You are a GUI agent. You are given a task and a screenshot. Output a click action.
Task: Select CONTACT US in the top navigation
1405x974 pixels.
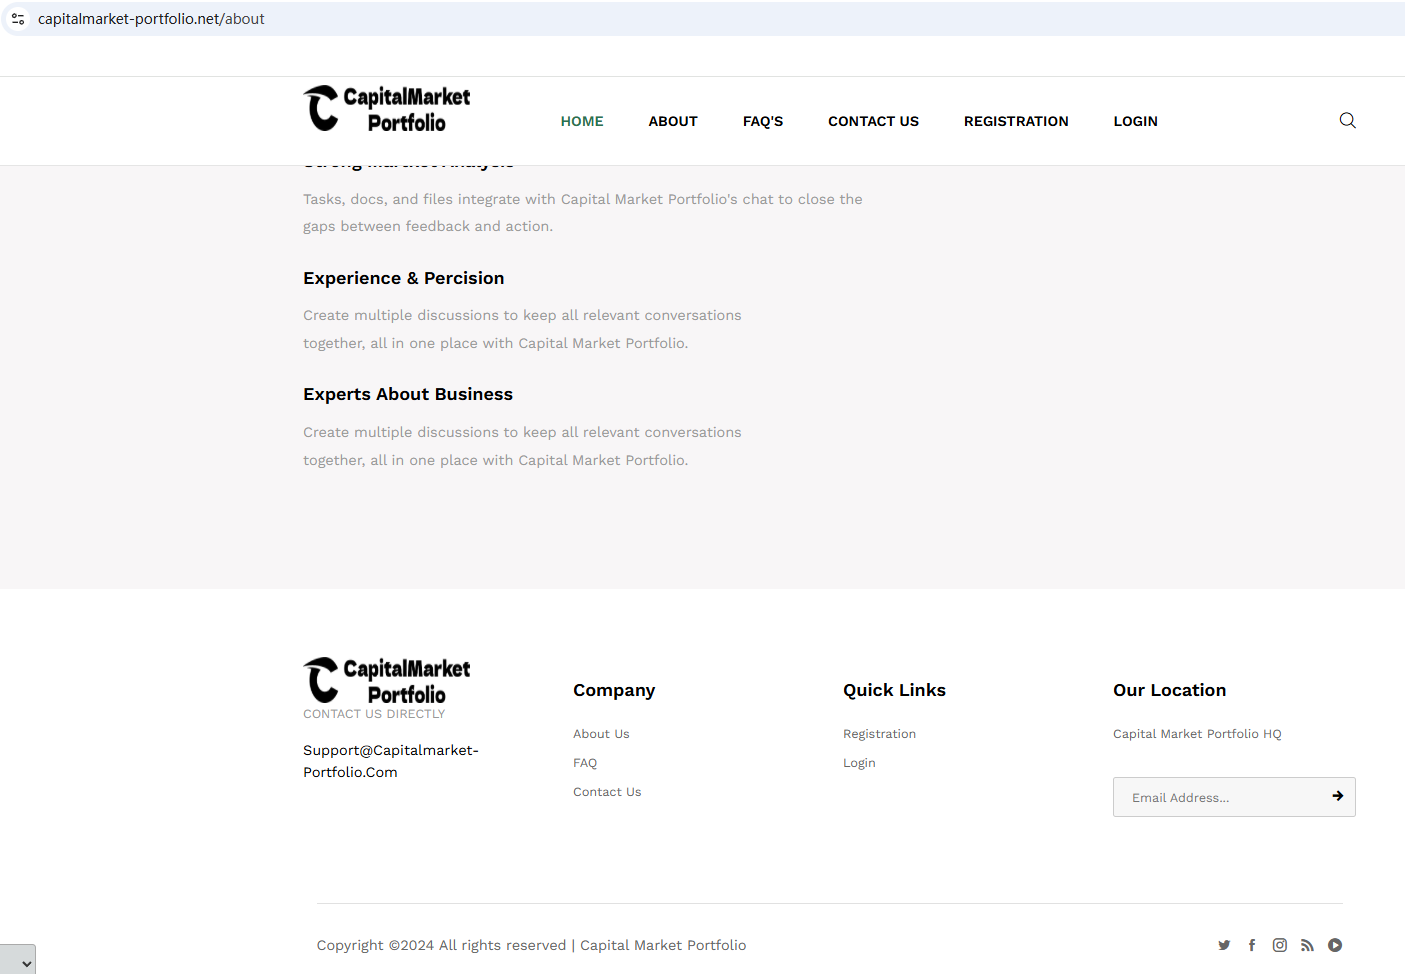click(x=873, y=121)
